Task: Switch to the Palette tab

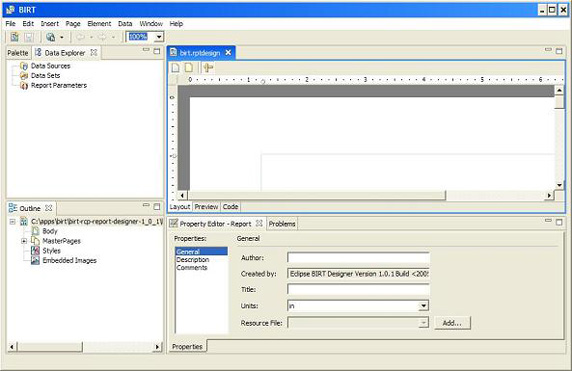Action: click(x=18, y=53)
